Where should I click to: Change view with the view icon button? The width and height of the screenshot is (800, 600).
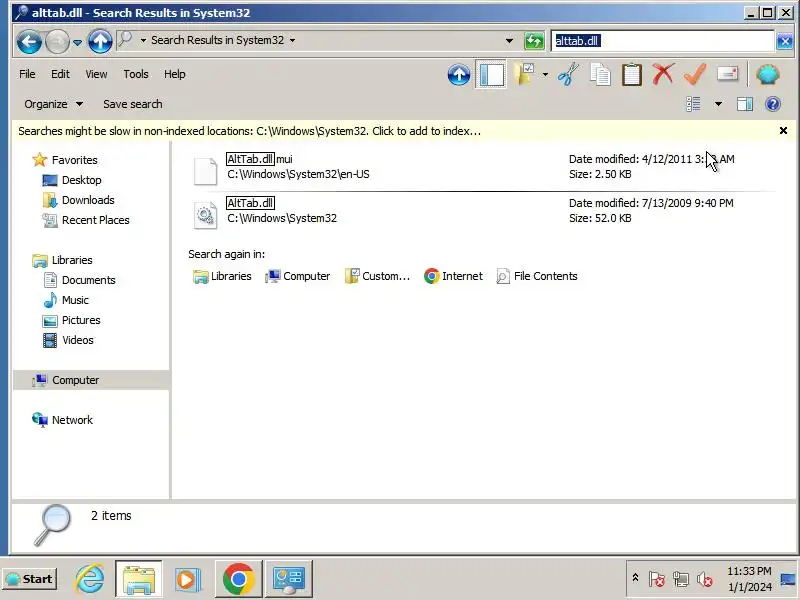pyautogui.click(x=693, y=104)
